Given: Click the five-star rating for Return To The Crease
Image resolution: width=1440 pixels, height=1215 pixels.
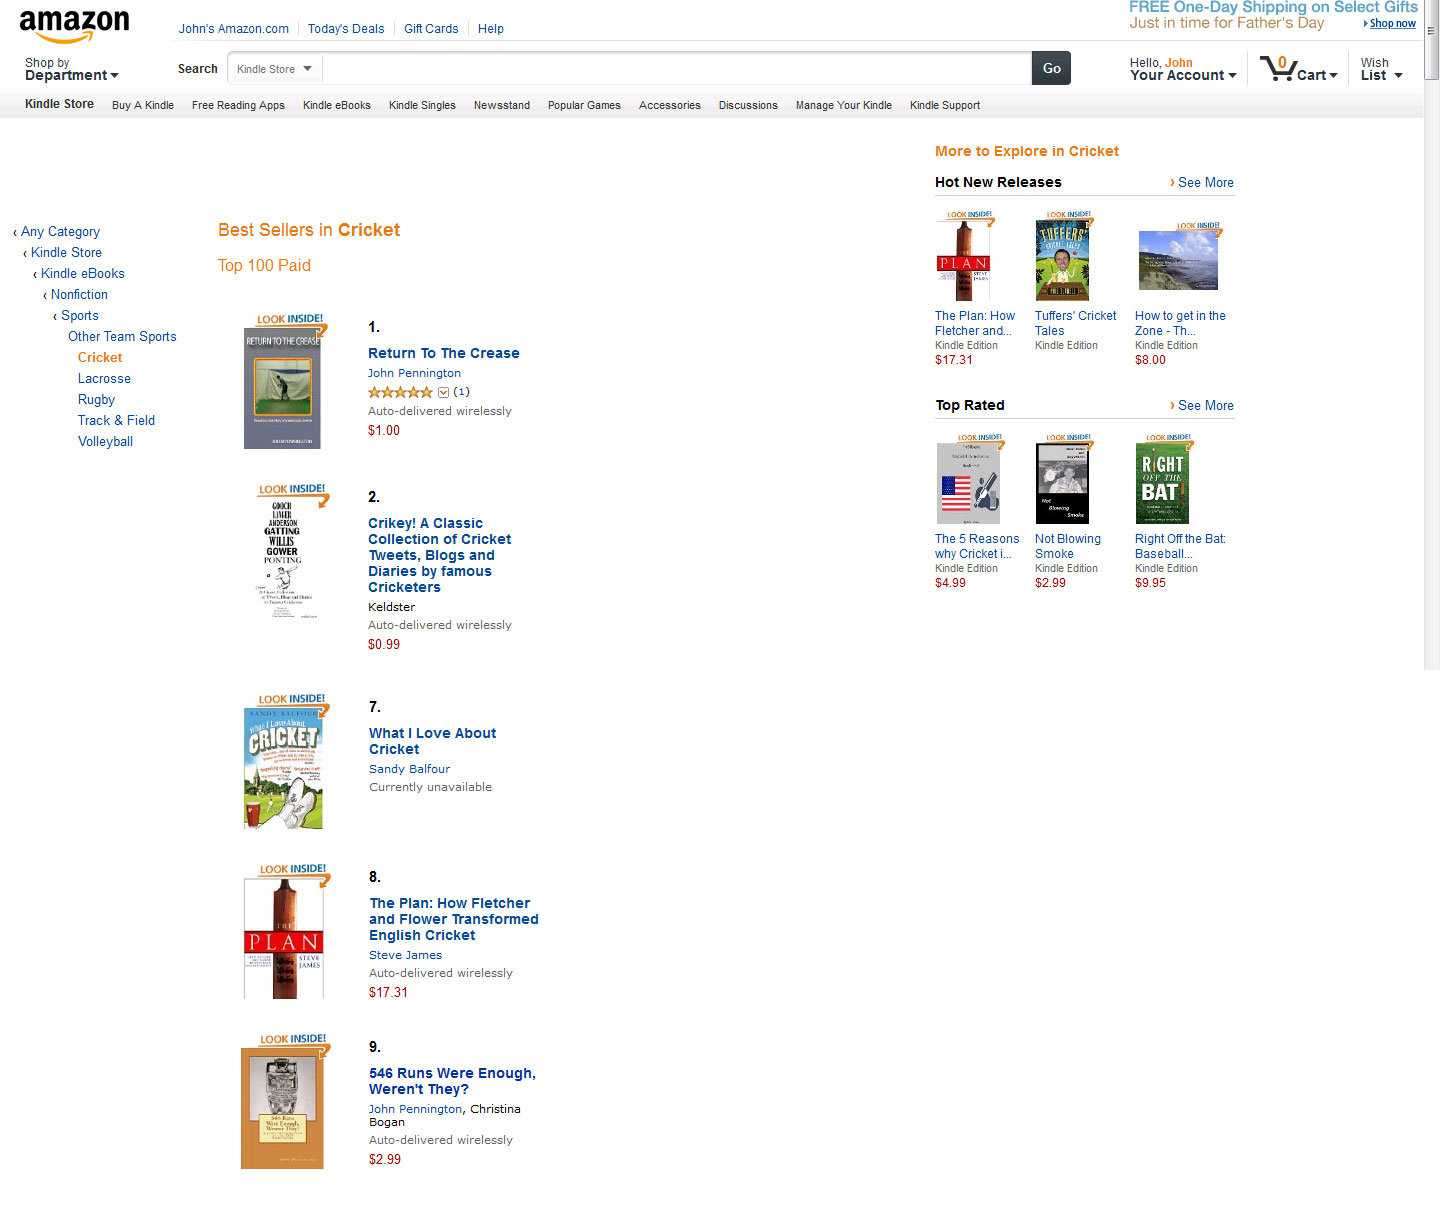Looking at the screenshot, I should pyautogui.click(x=400, y=392).
